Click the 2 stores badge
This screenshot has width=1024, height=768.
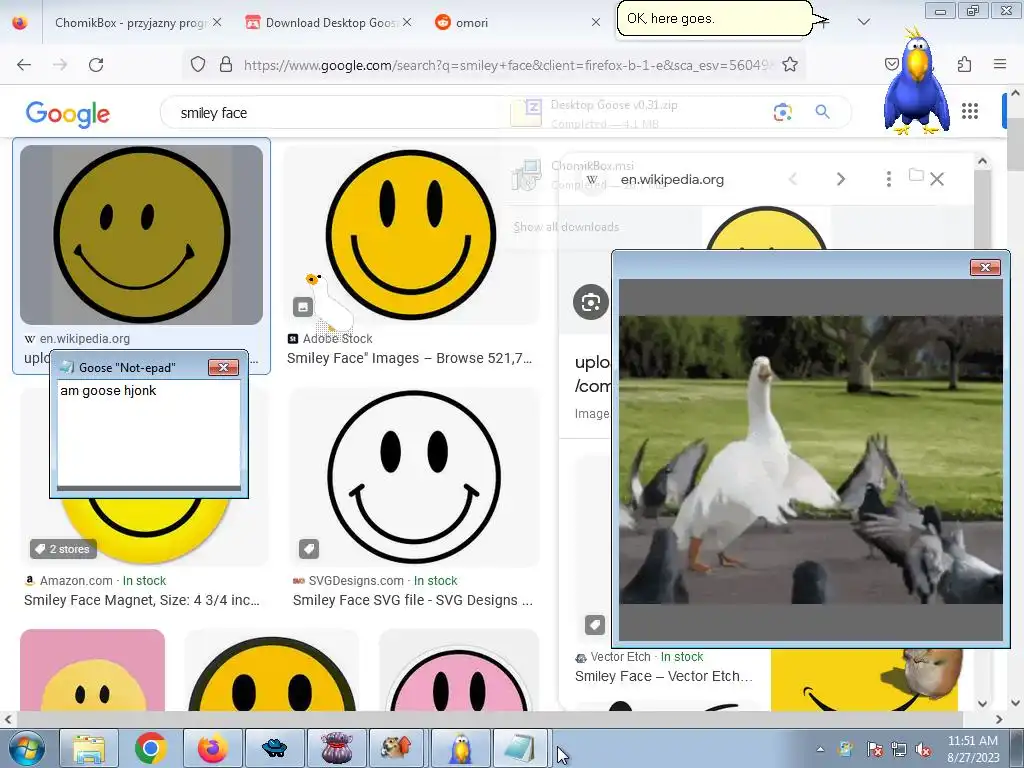tap(63, 549)
